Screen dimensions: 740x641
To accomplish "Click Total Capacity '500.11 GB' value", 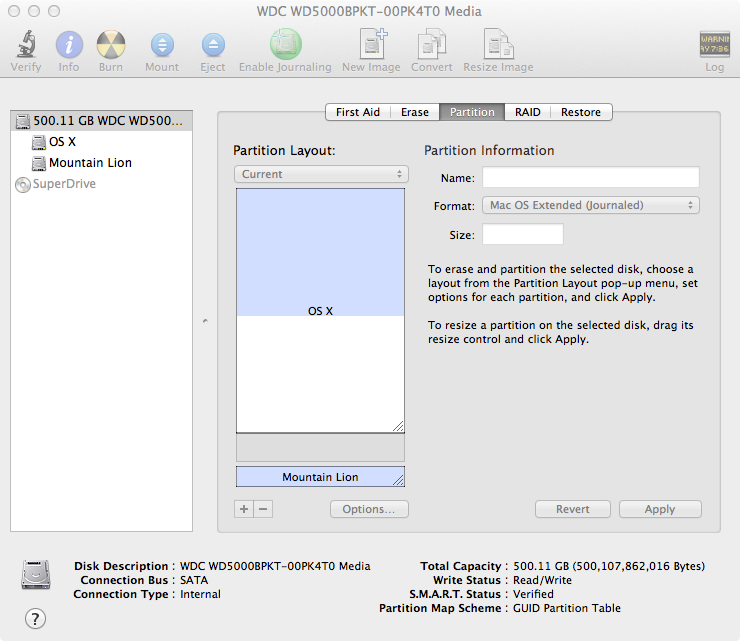I will [609, 566].
